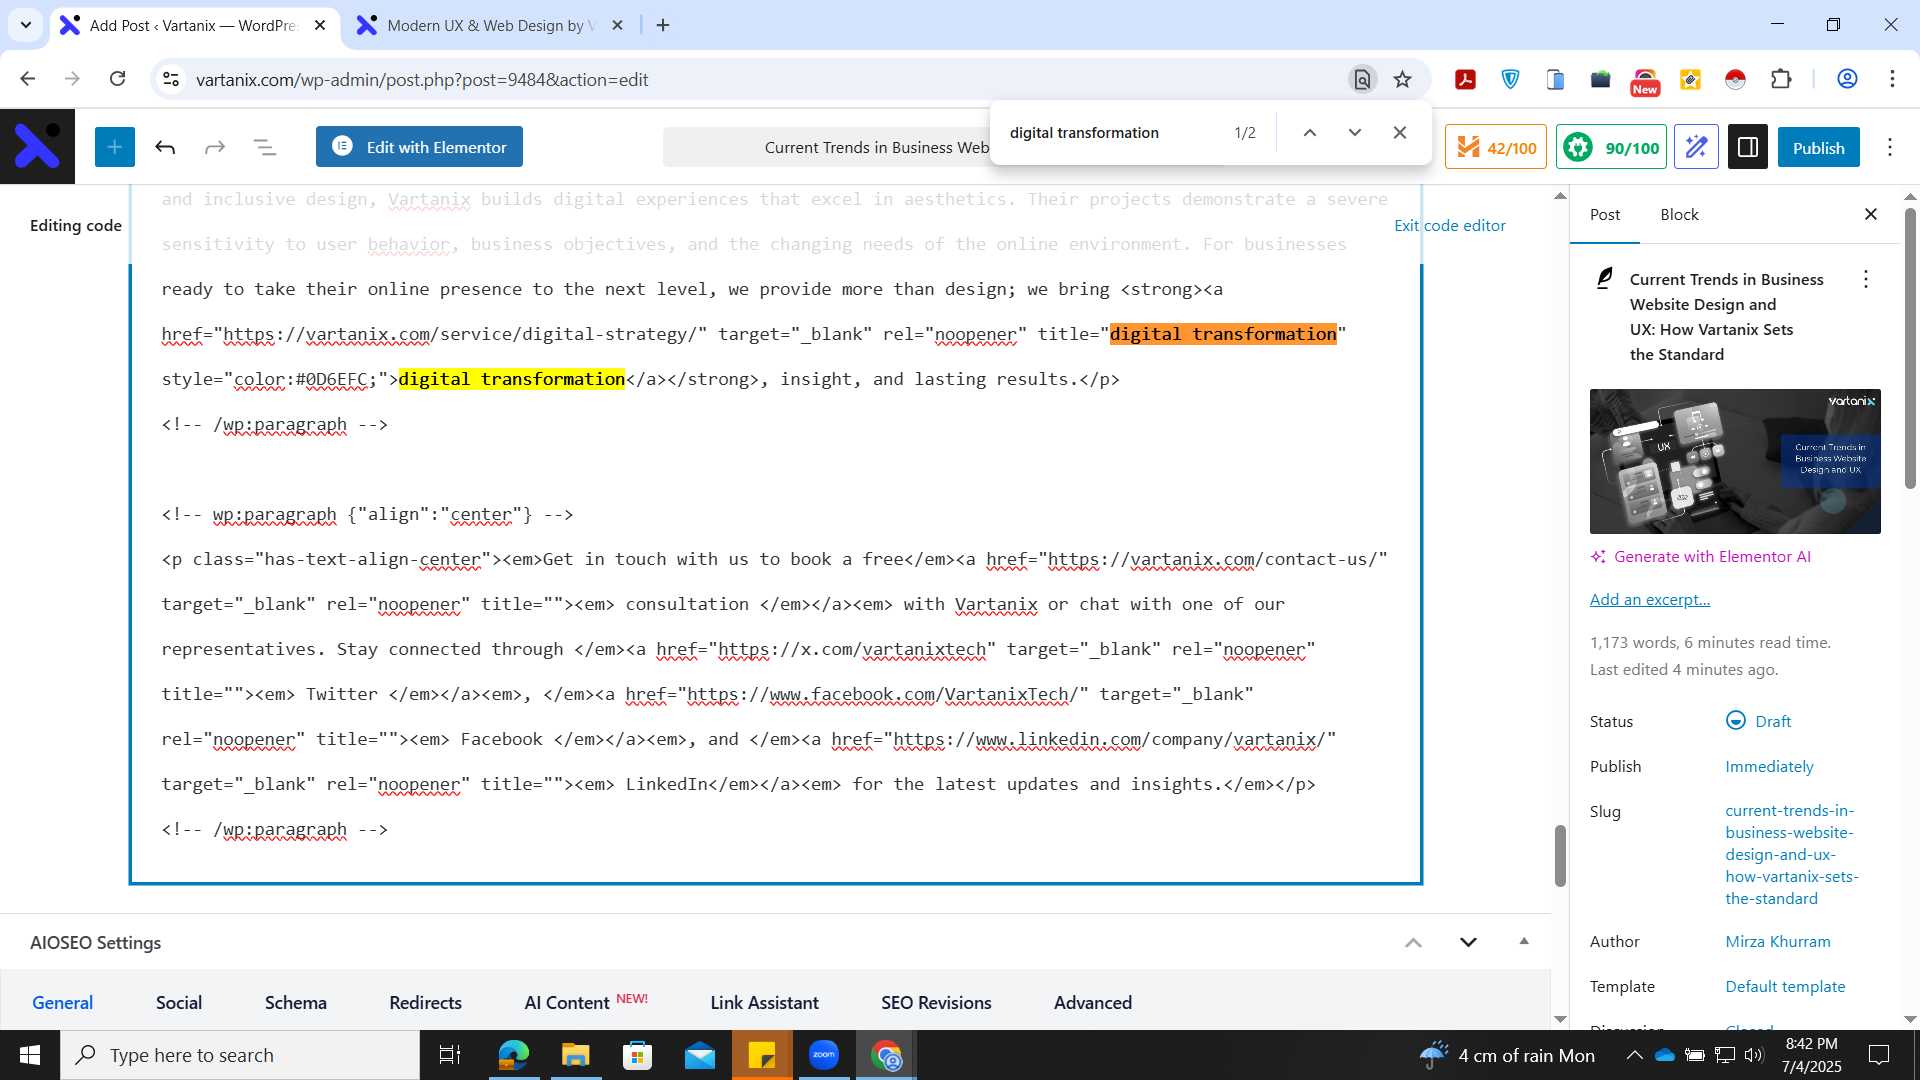Click the blue block inserter plus button
The width and height of the screenshot is (1920, 1080).
[115, 147]
